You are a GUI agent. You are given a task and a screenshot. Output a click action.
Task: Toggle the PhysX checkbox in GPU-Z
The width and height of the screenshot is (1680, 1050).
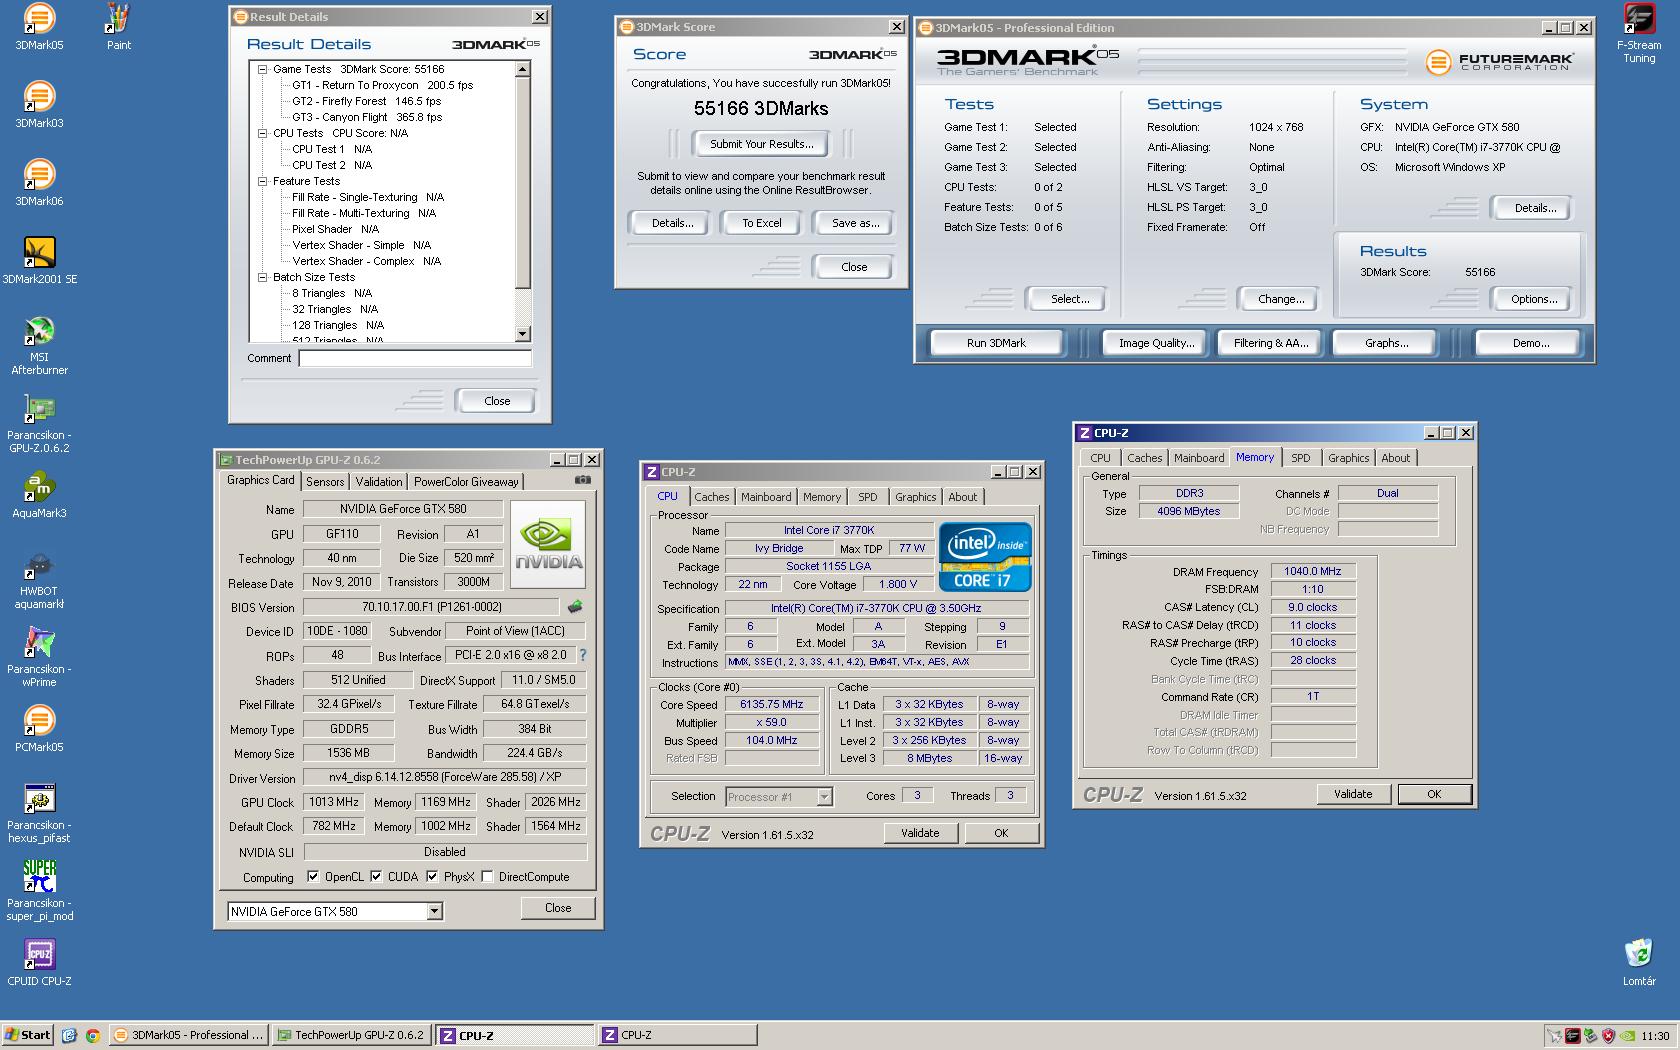[x=432, y=877]
